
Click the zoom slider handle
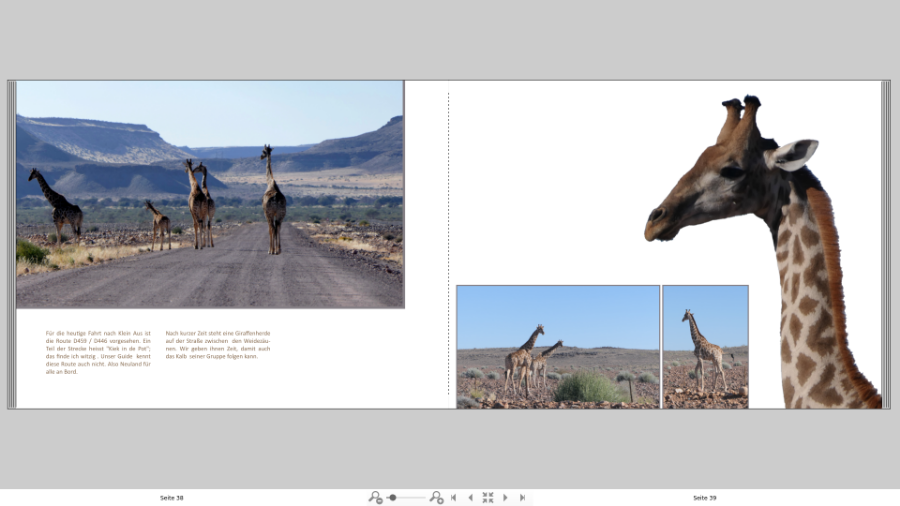coord(393,497)
